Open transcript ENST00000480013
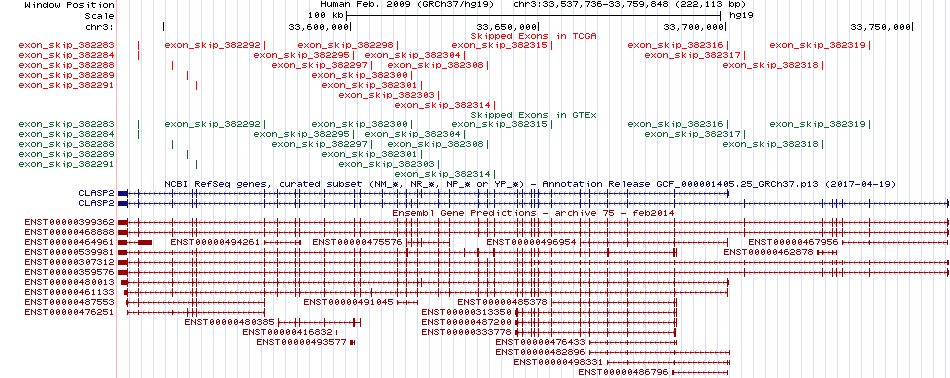This screenshot has height=378, width=950. tap(69, 282)
